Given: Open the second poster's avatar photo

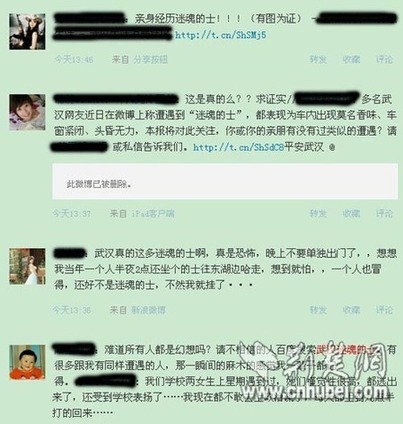Looking at the screenshot, I should [27, 112].
